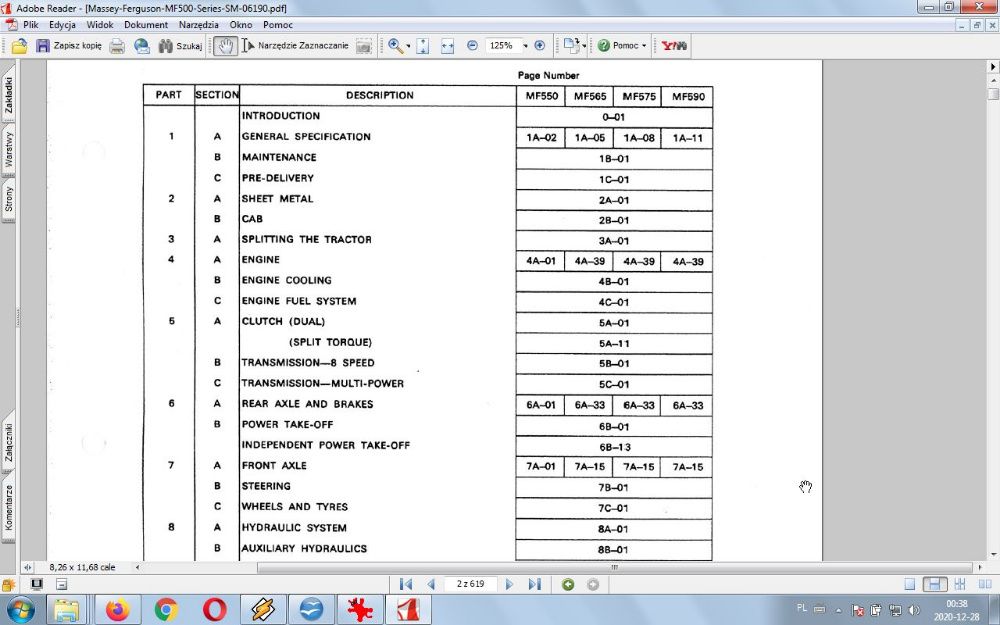The width and height of the screenshot is (1000, 625).
Task: Zoom in with plus button
Action: (540, 46)
